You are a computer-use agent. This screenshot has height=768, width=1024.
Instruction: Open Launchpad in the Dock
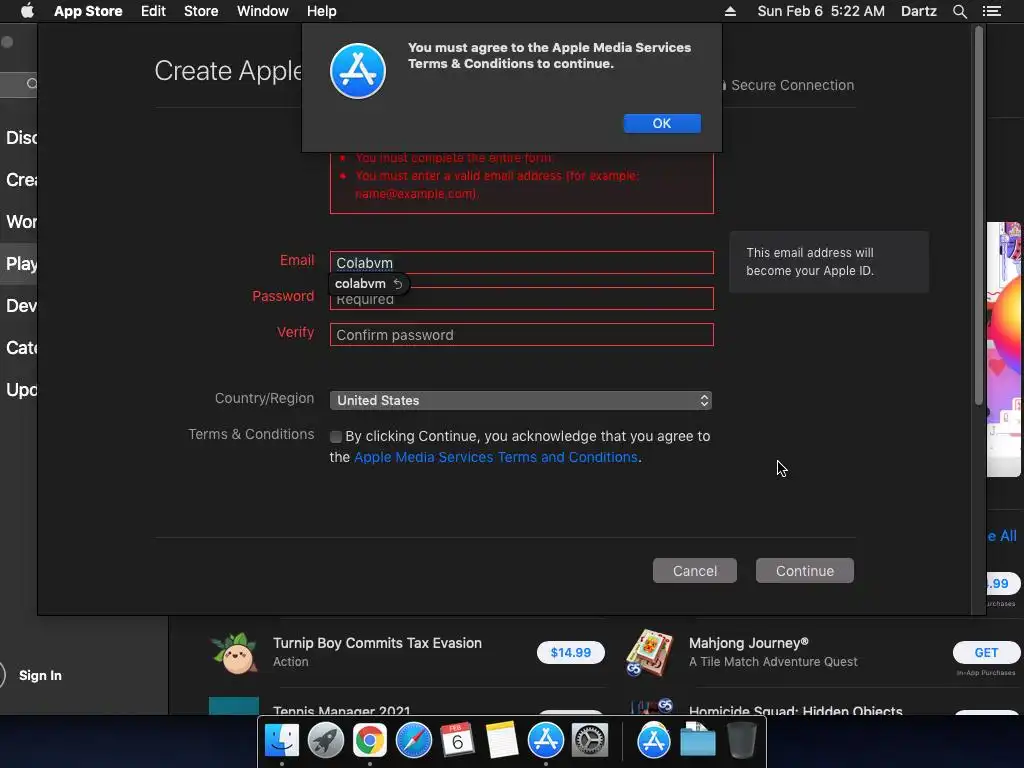click(325, 741)
